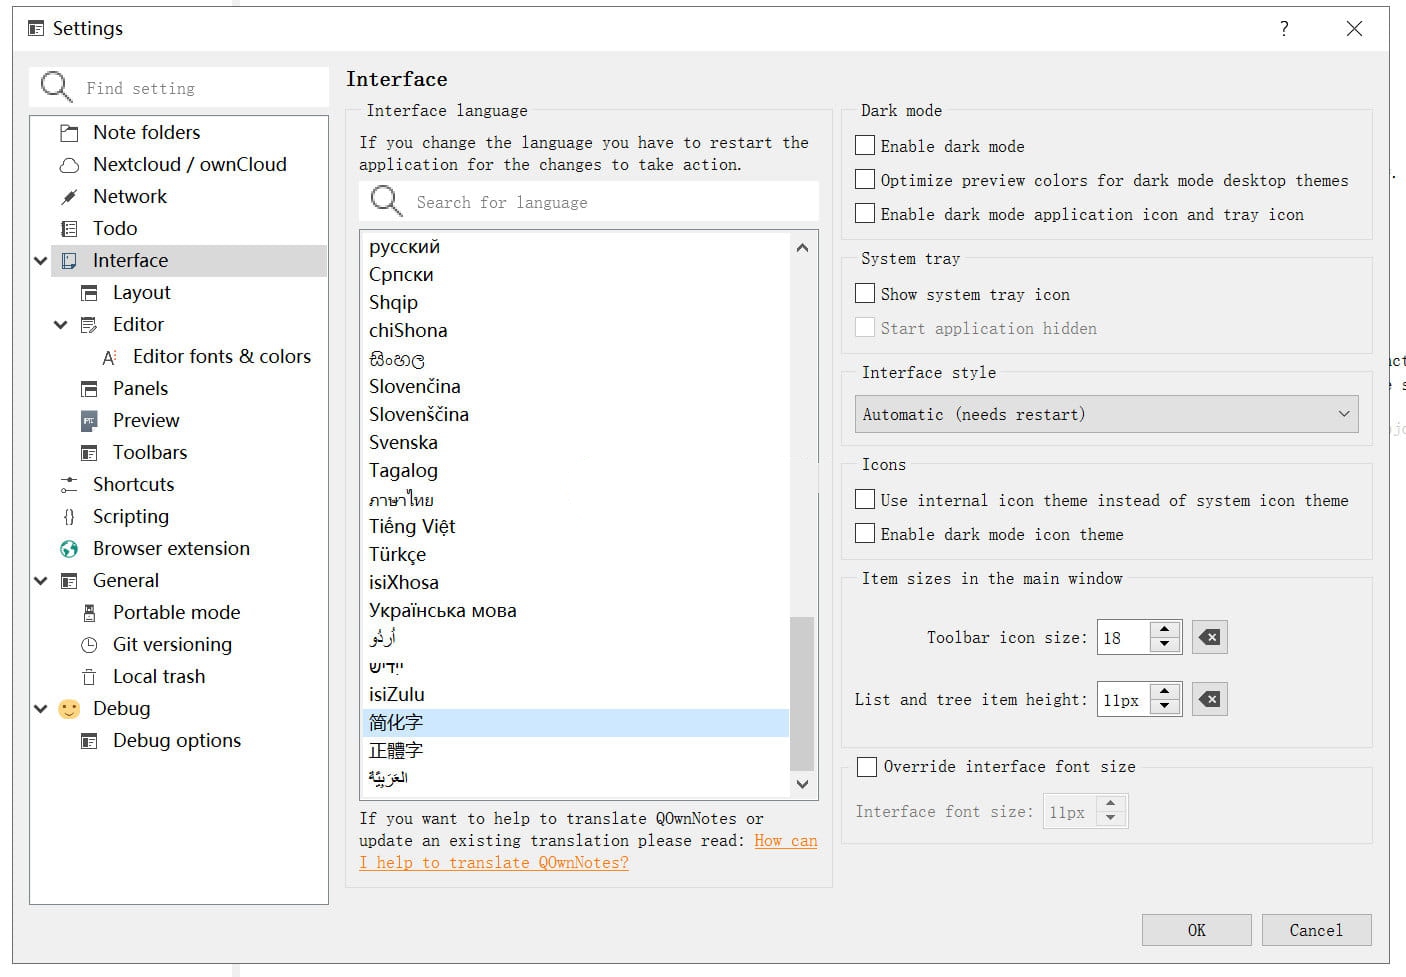Click the clear icon beside Toolbar icon size
This screenshot has height=977, width=1406.
tap(1209, 637)
